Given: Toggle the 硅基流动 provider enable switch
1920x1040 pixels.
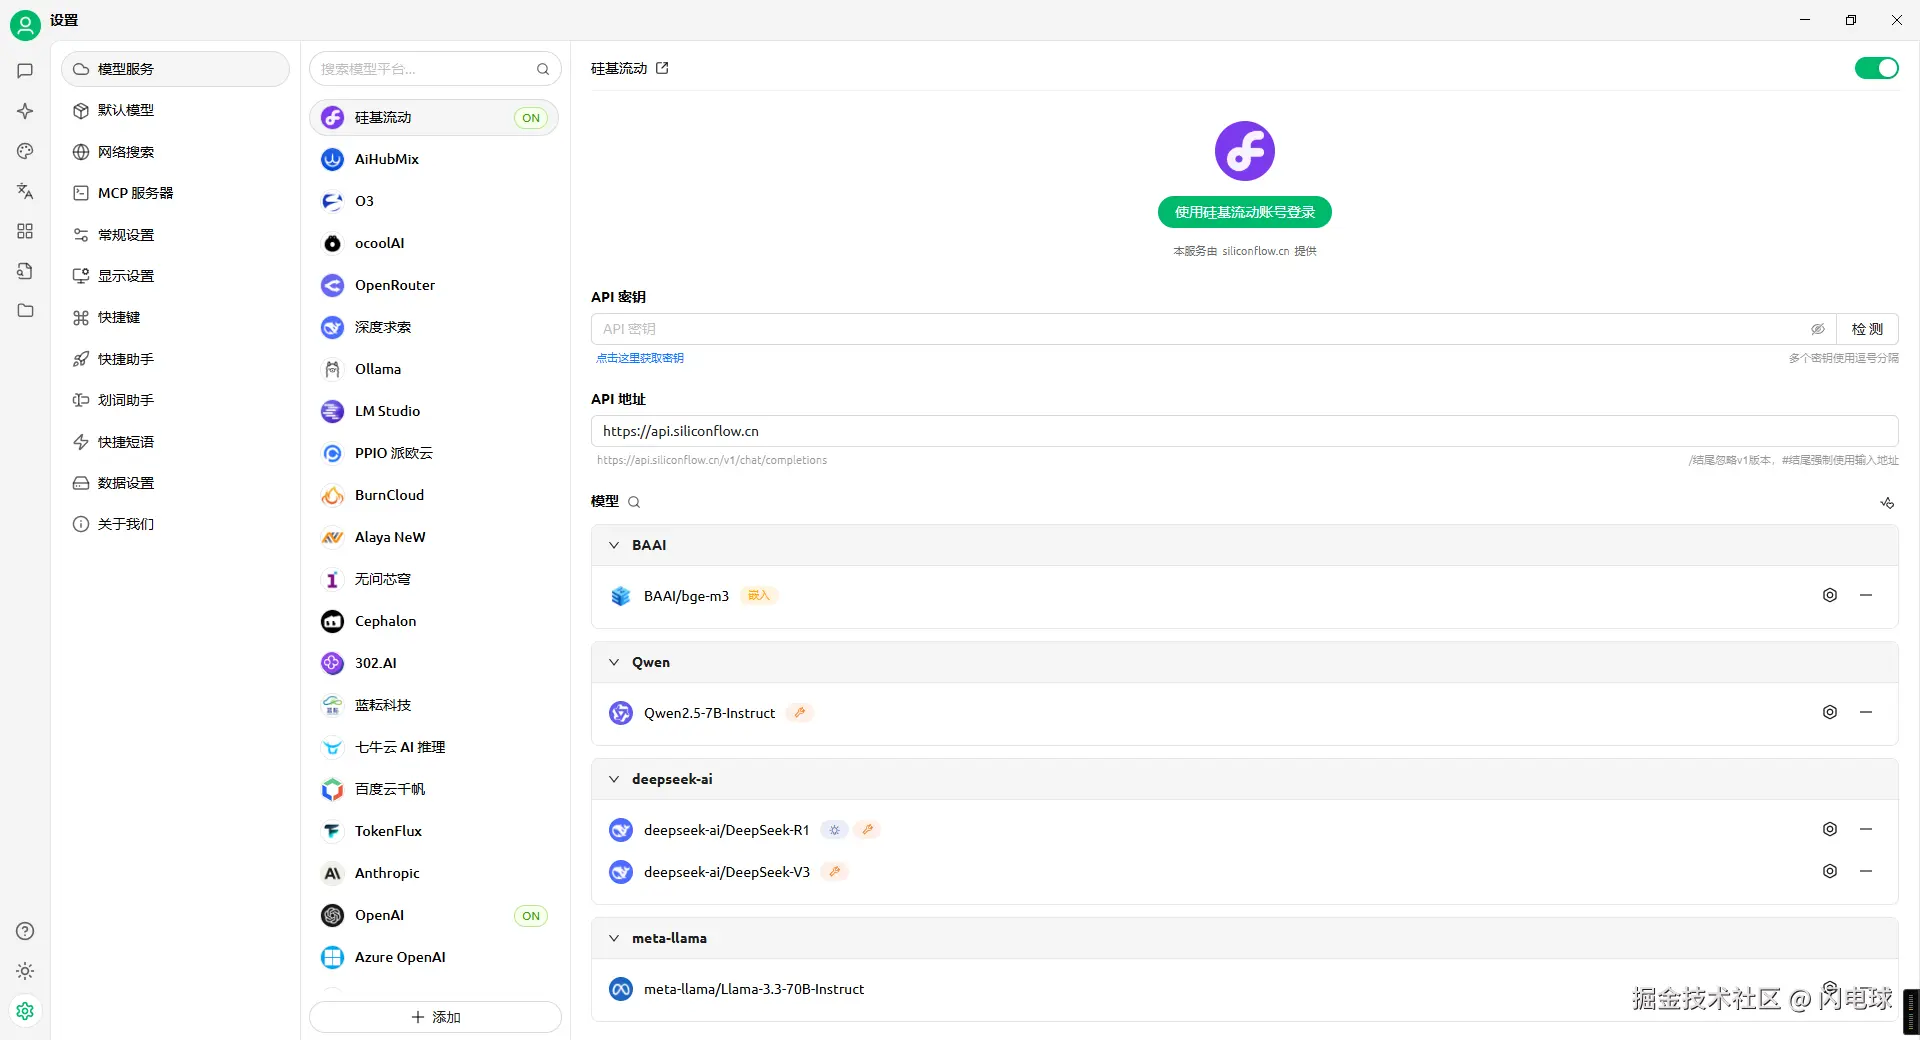Looking at the screenshot, I should click(x=1876, y=68).
